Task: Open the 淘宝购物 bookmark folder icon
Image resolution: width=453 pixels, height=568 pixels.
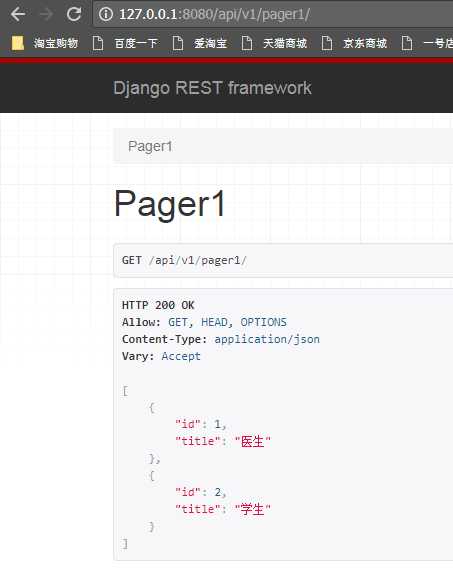Action: click(x=18, y=43)
